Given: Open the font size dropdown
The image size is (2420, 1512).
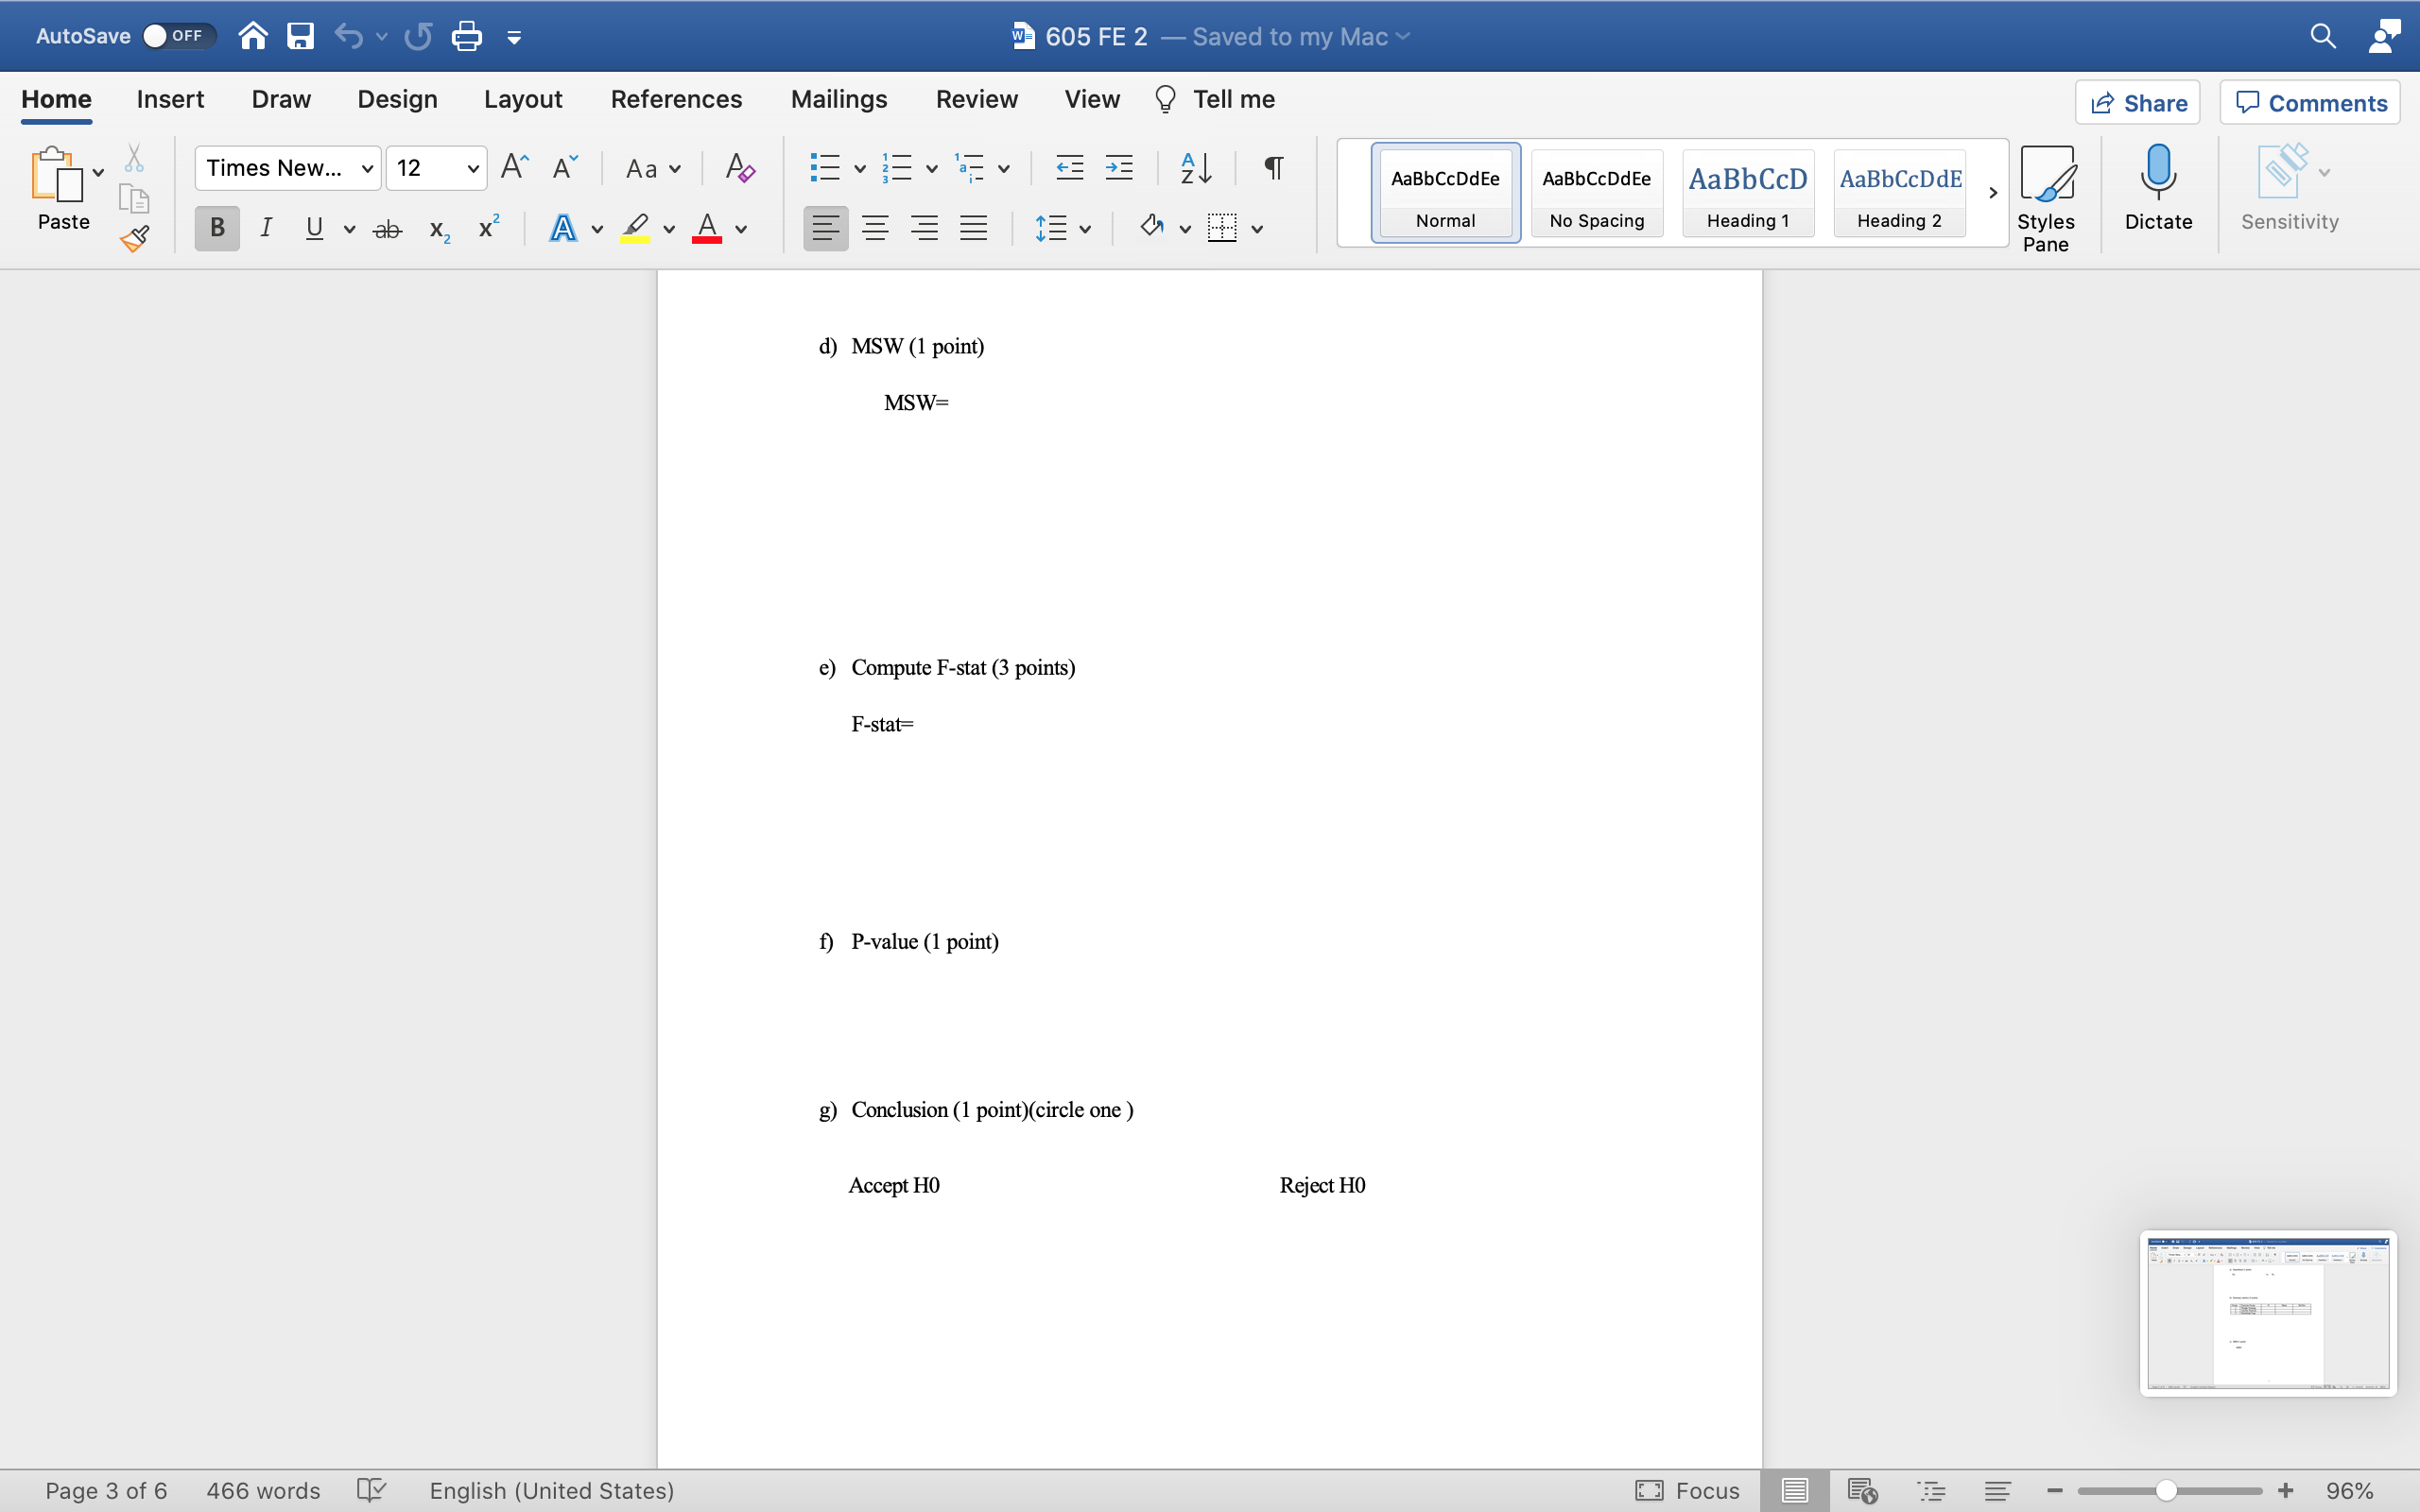Looking at the screenshot, I should coord(471,168).
